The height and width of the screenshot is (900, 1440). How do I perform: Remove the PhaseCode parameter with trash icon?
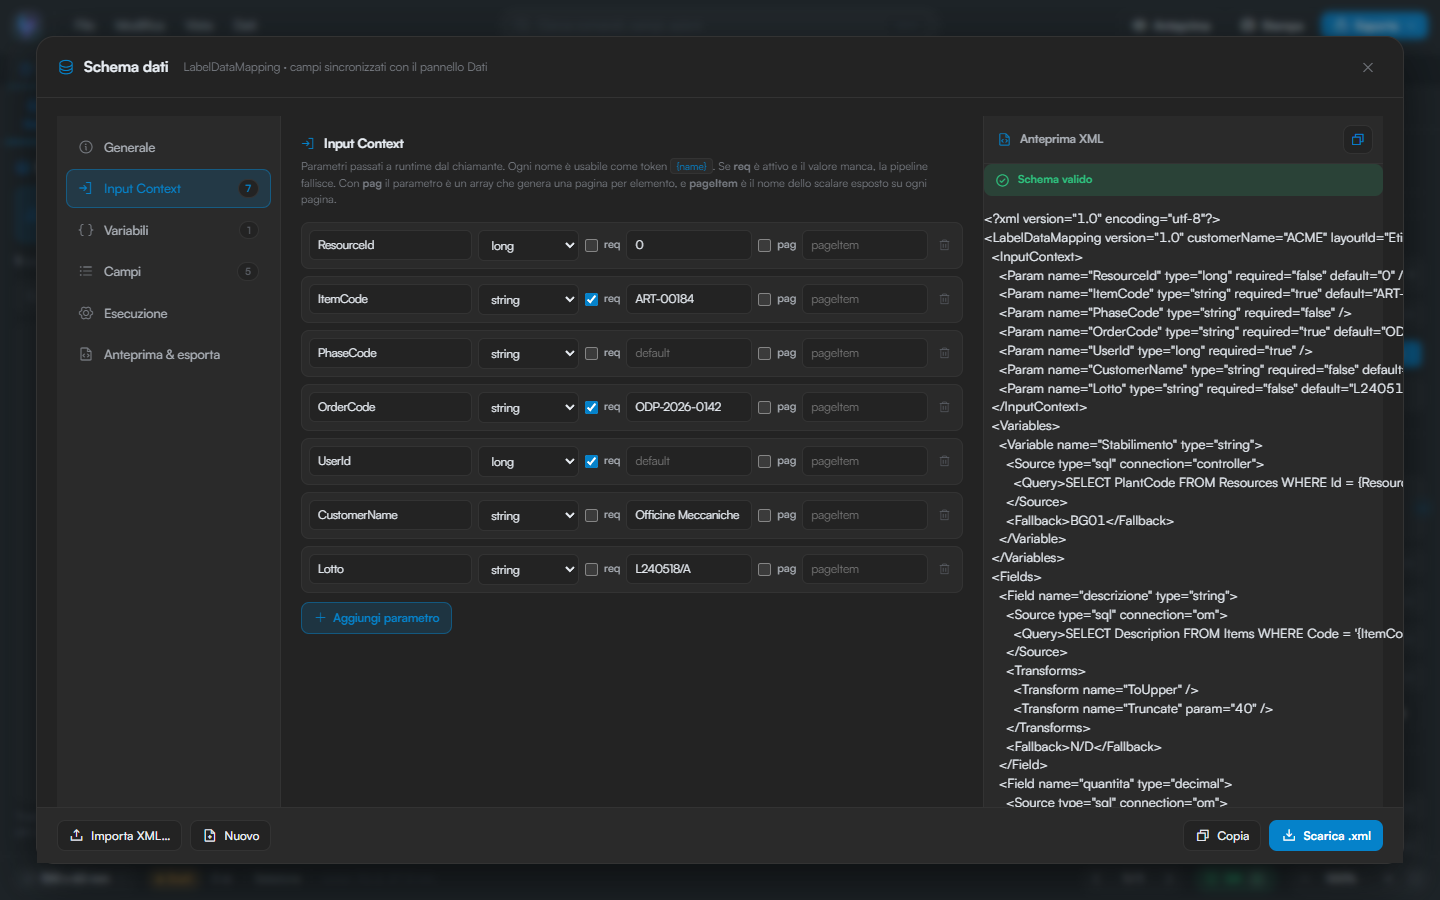coord(944,353)
